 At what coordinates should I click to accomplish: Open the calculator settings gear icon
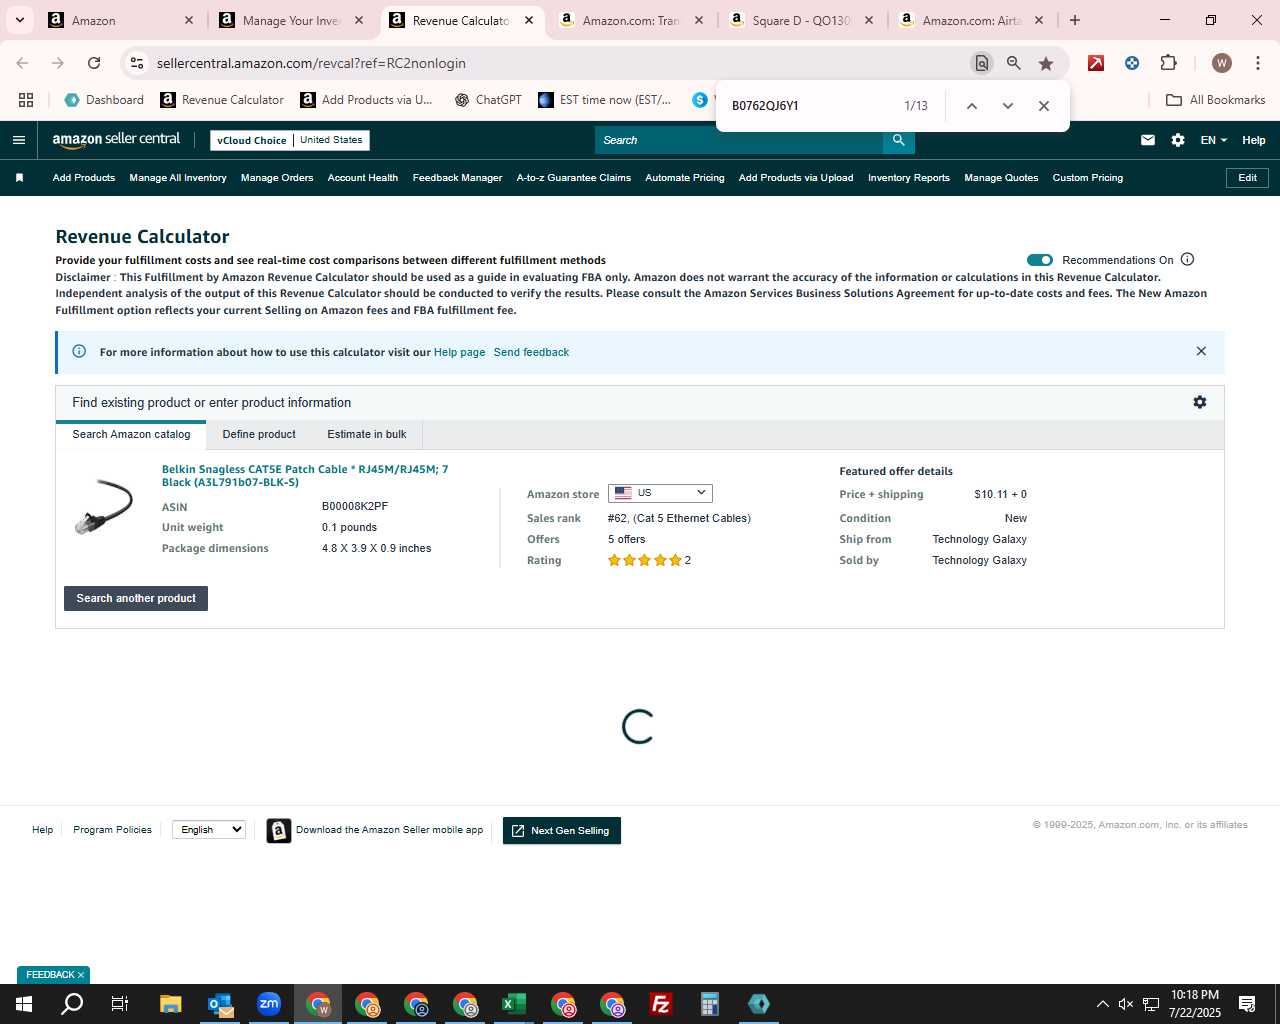point(1200,402)
